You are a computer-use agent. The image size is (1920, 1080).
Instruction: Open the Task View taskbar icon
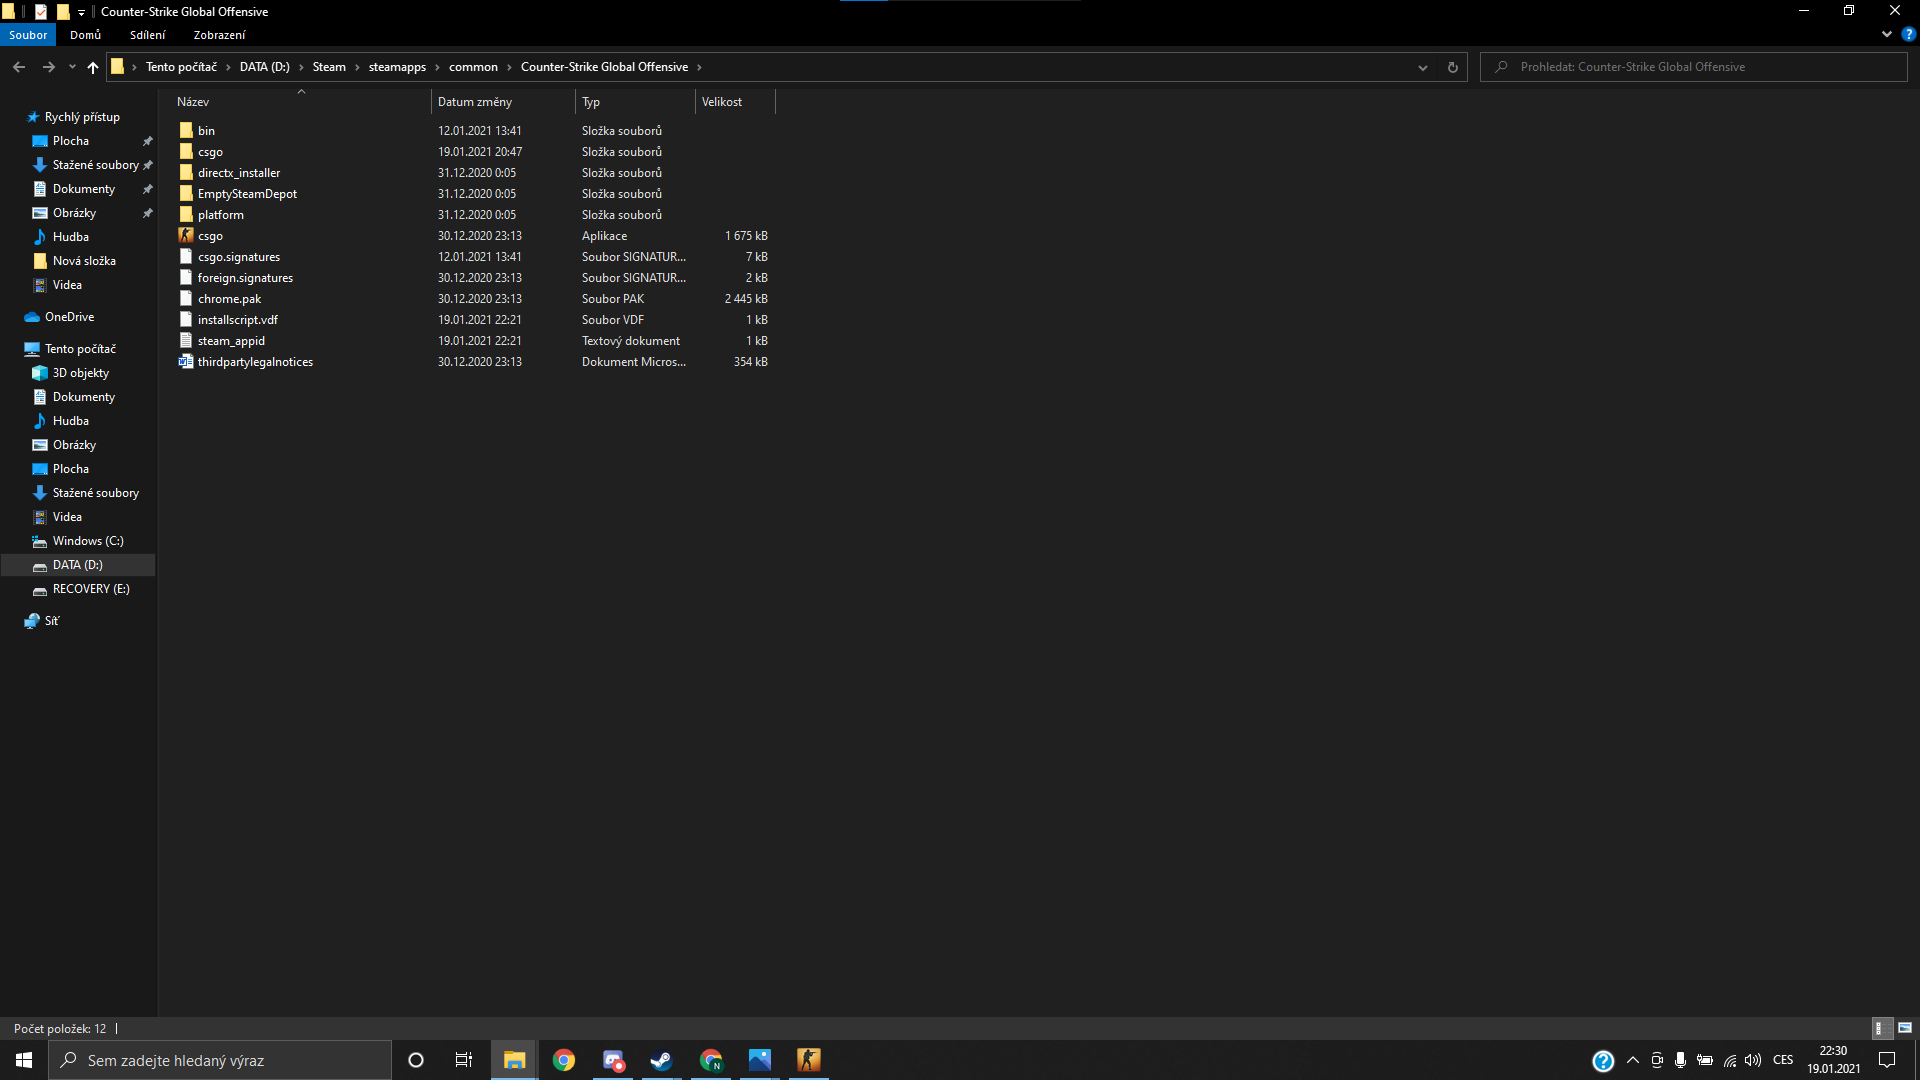coord(463,1060)
